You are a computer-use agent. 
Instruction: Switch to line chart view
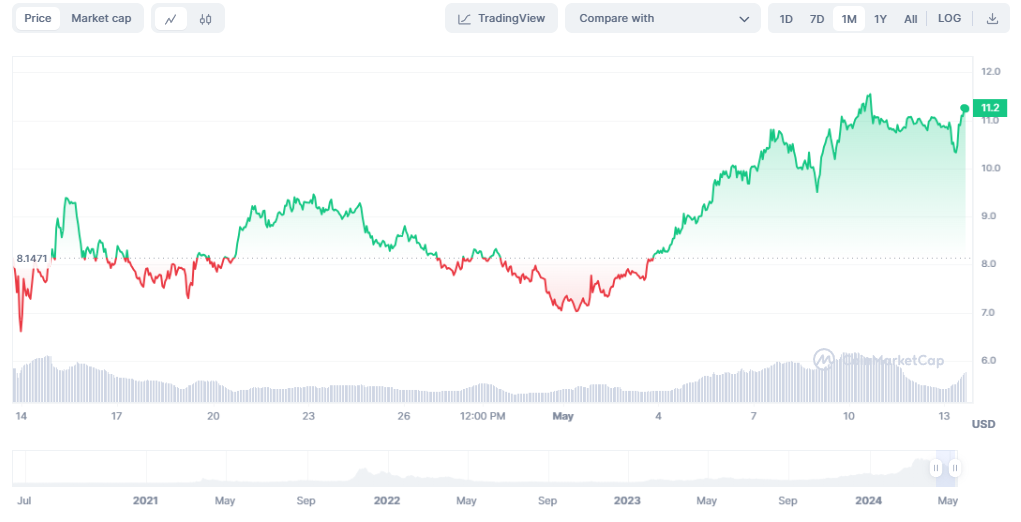pos(172,19)
